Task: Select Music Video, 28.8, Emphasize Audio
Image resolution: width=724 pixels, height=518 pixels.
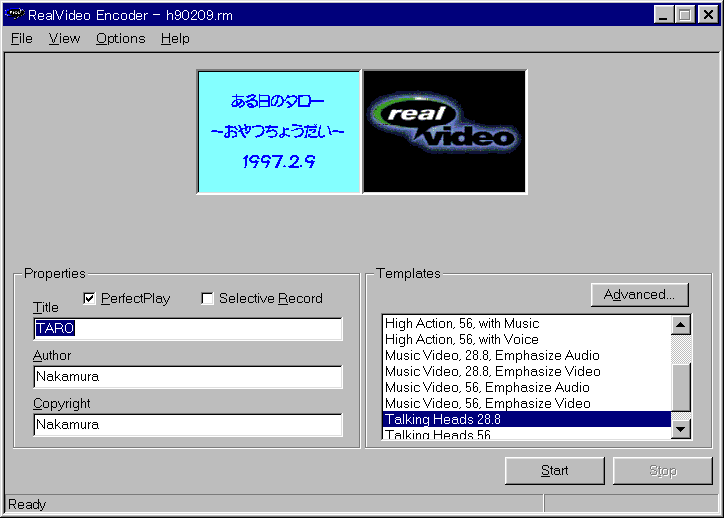Action: 527,355
